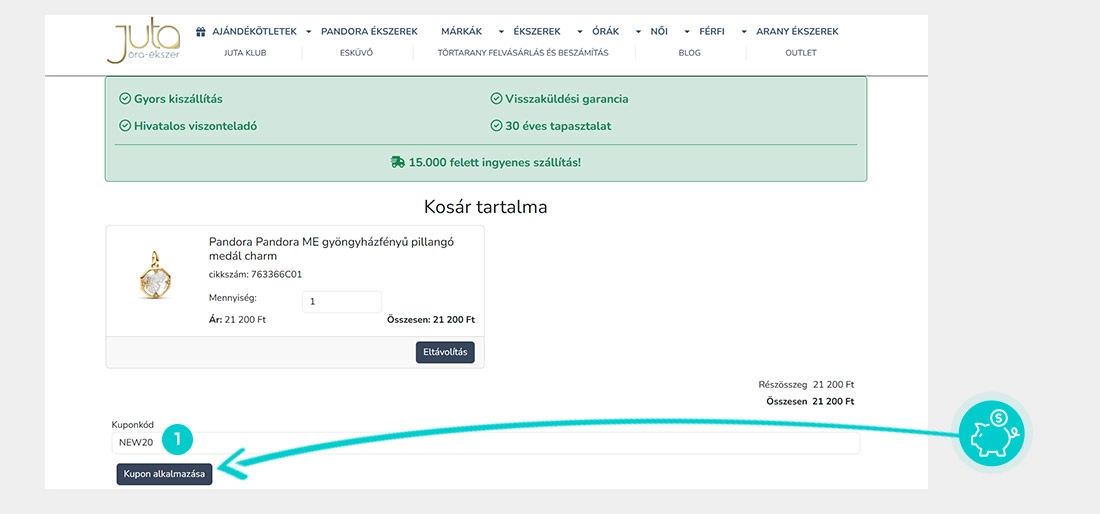Open the Pandora charm product thumbnail

point(155,276)
